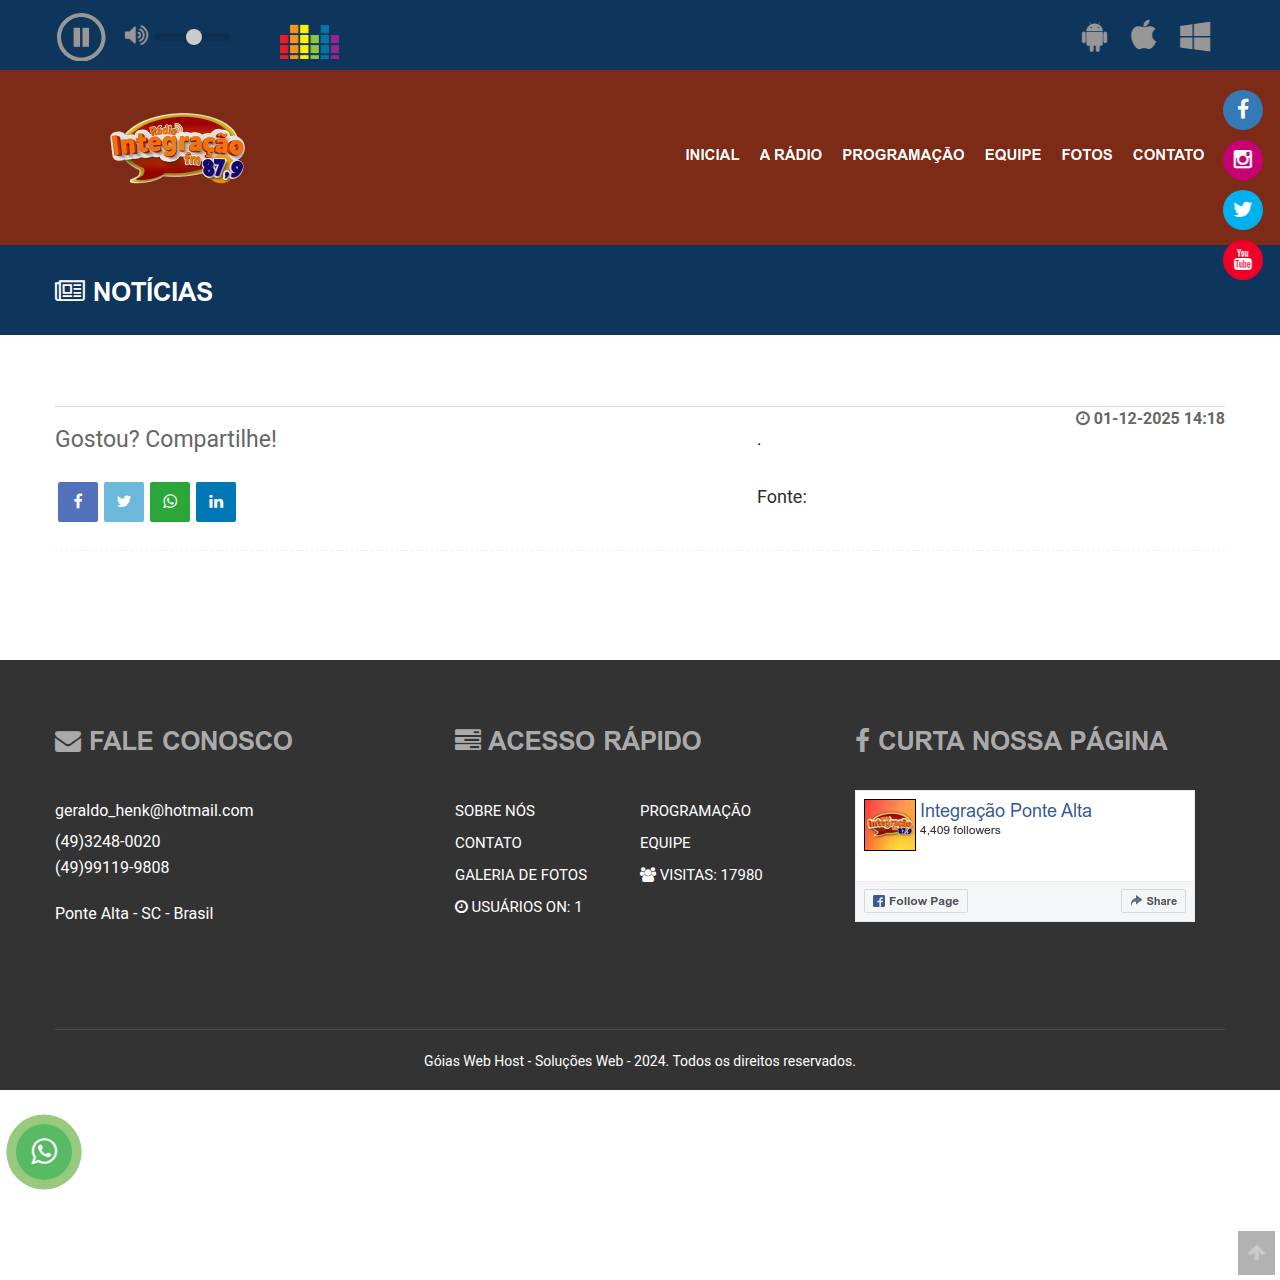The width and height of the screenshot is (1280, 1280).
Task: Pause the radio stream player
Action: click(x=81, y=38)
